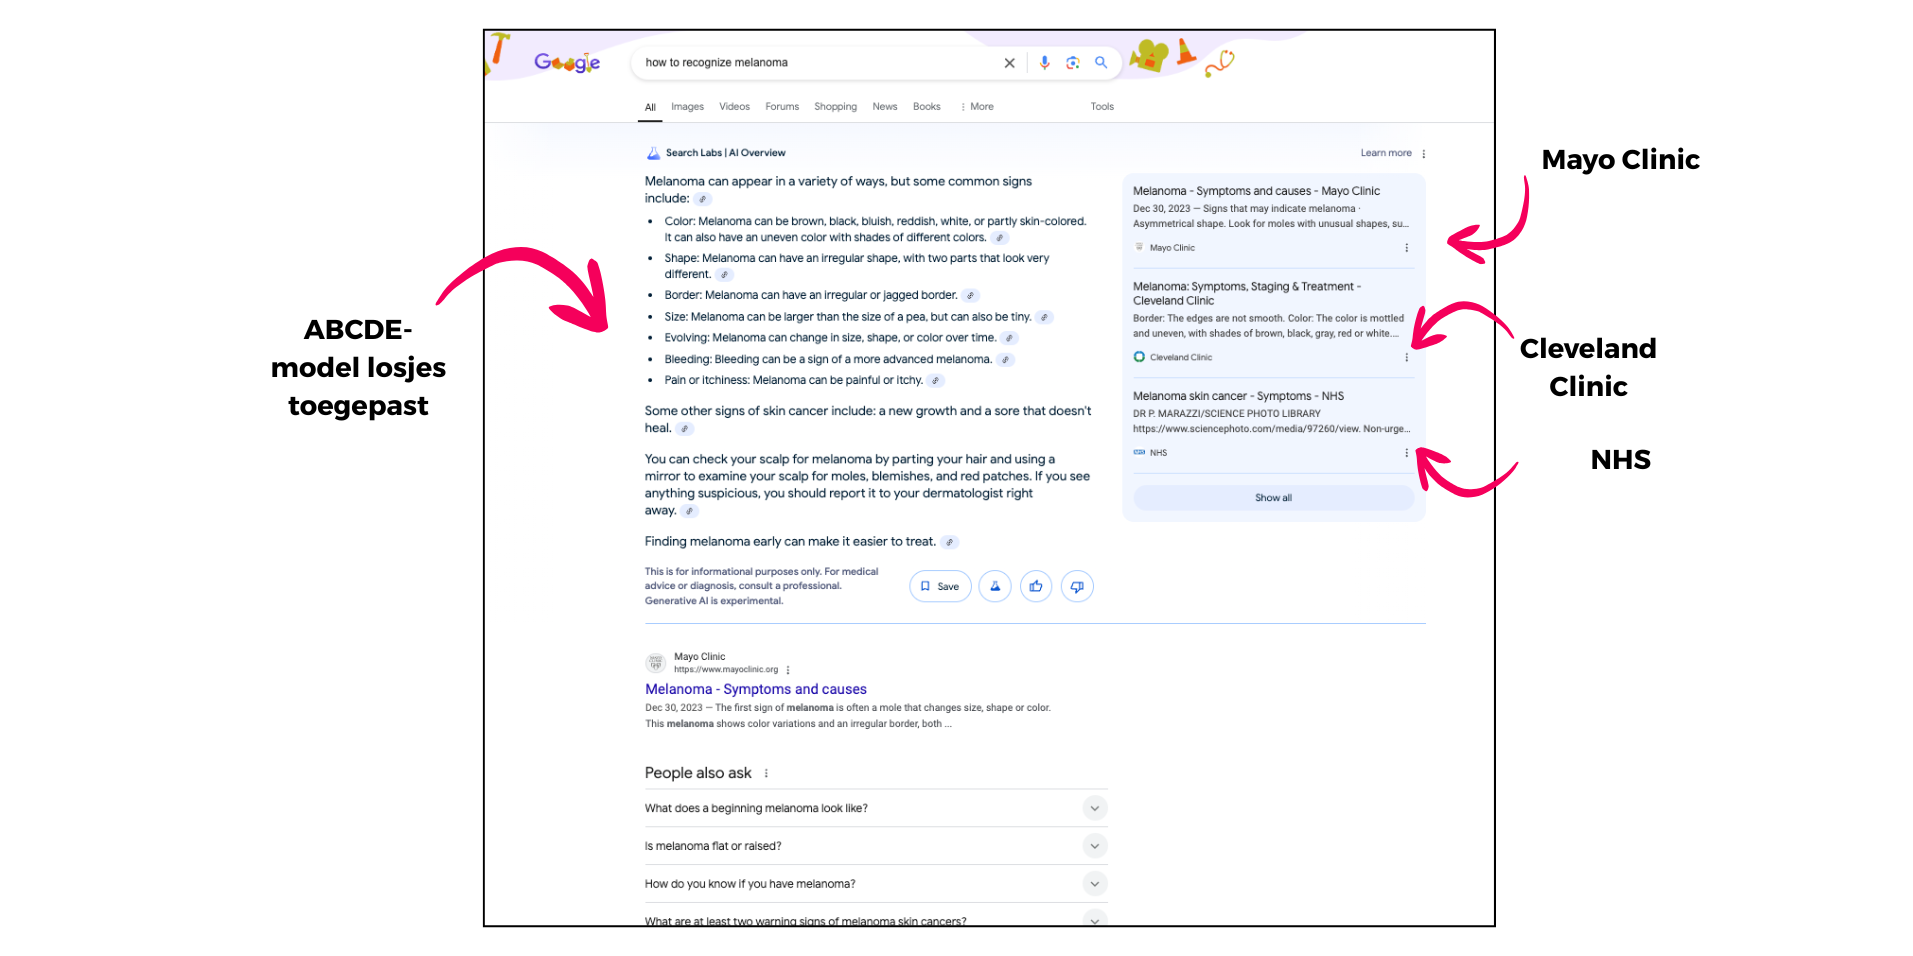Open the Tools options
1913x956 pixels.
(x=1102, y=107)
